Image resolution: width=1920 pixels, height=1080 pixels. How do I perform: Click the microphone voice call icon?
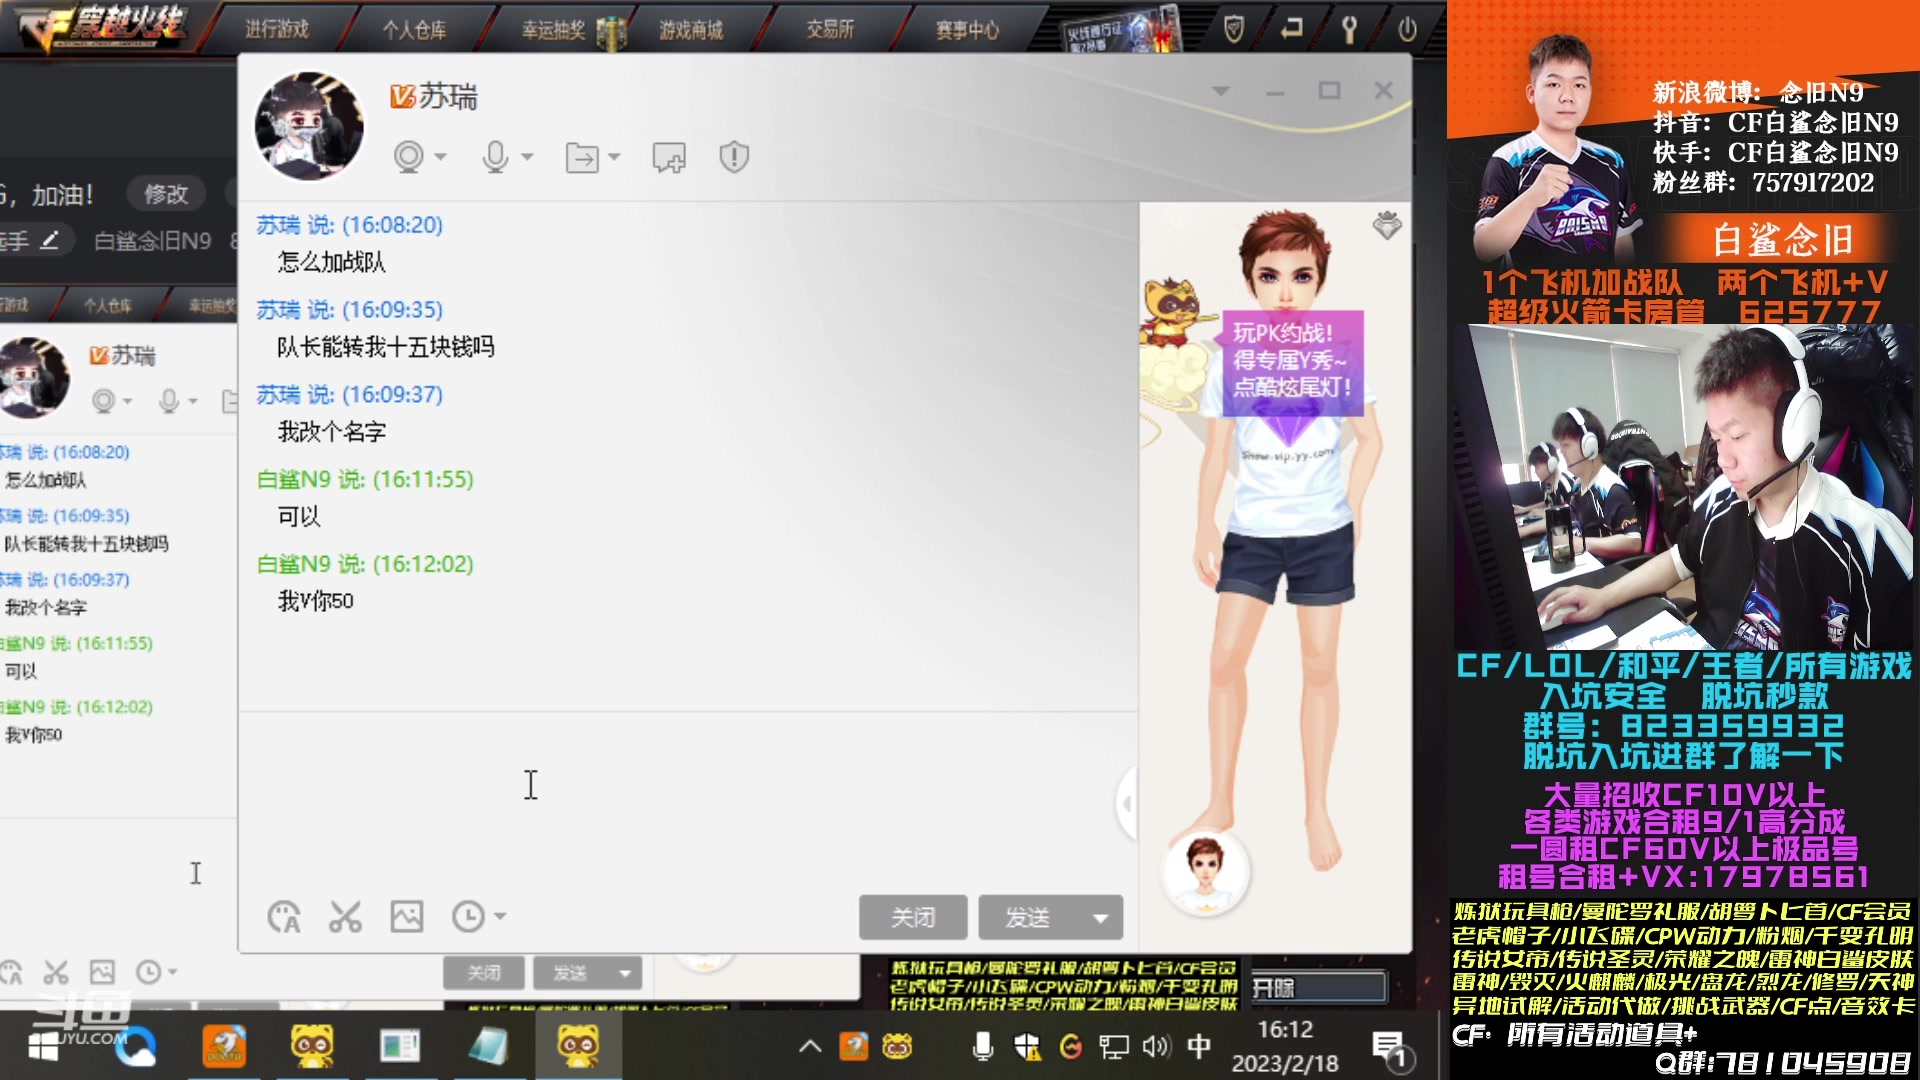click(x=495, y=157)
